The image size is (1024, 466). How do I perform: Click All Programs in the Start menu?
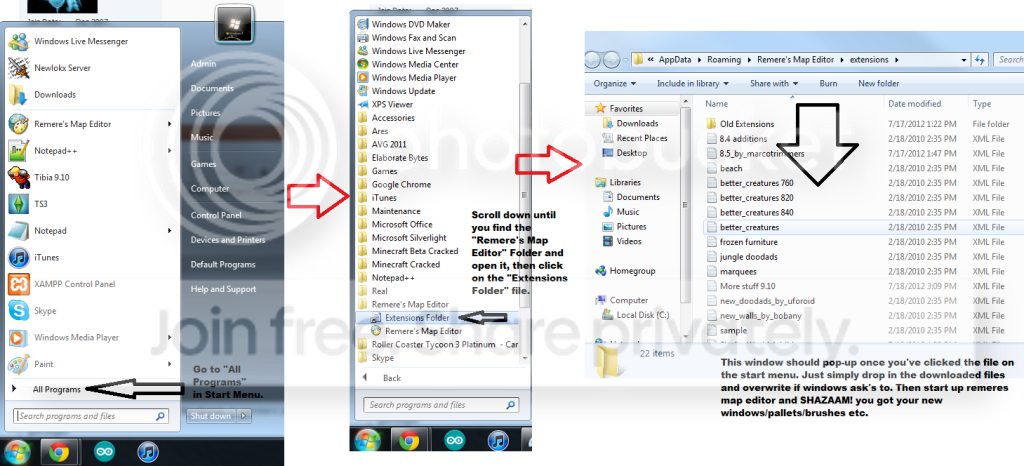57,390
